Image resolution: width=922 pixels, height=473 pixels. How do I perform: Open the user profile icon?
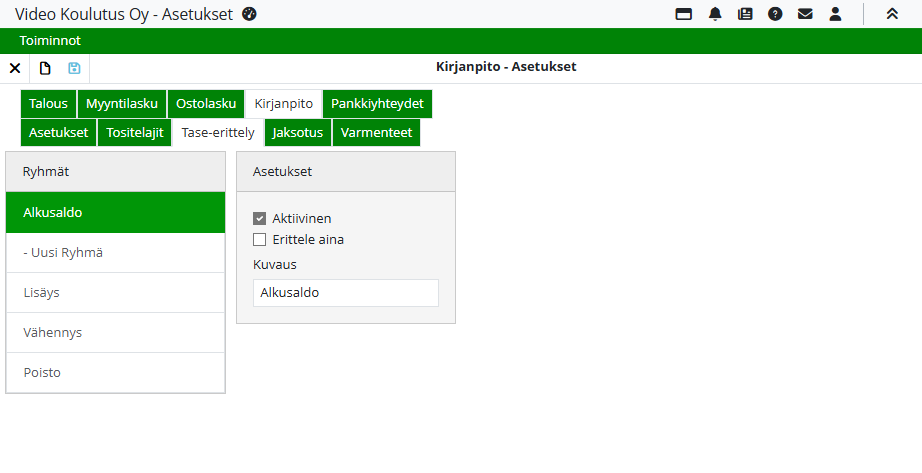pos(835,14)
